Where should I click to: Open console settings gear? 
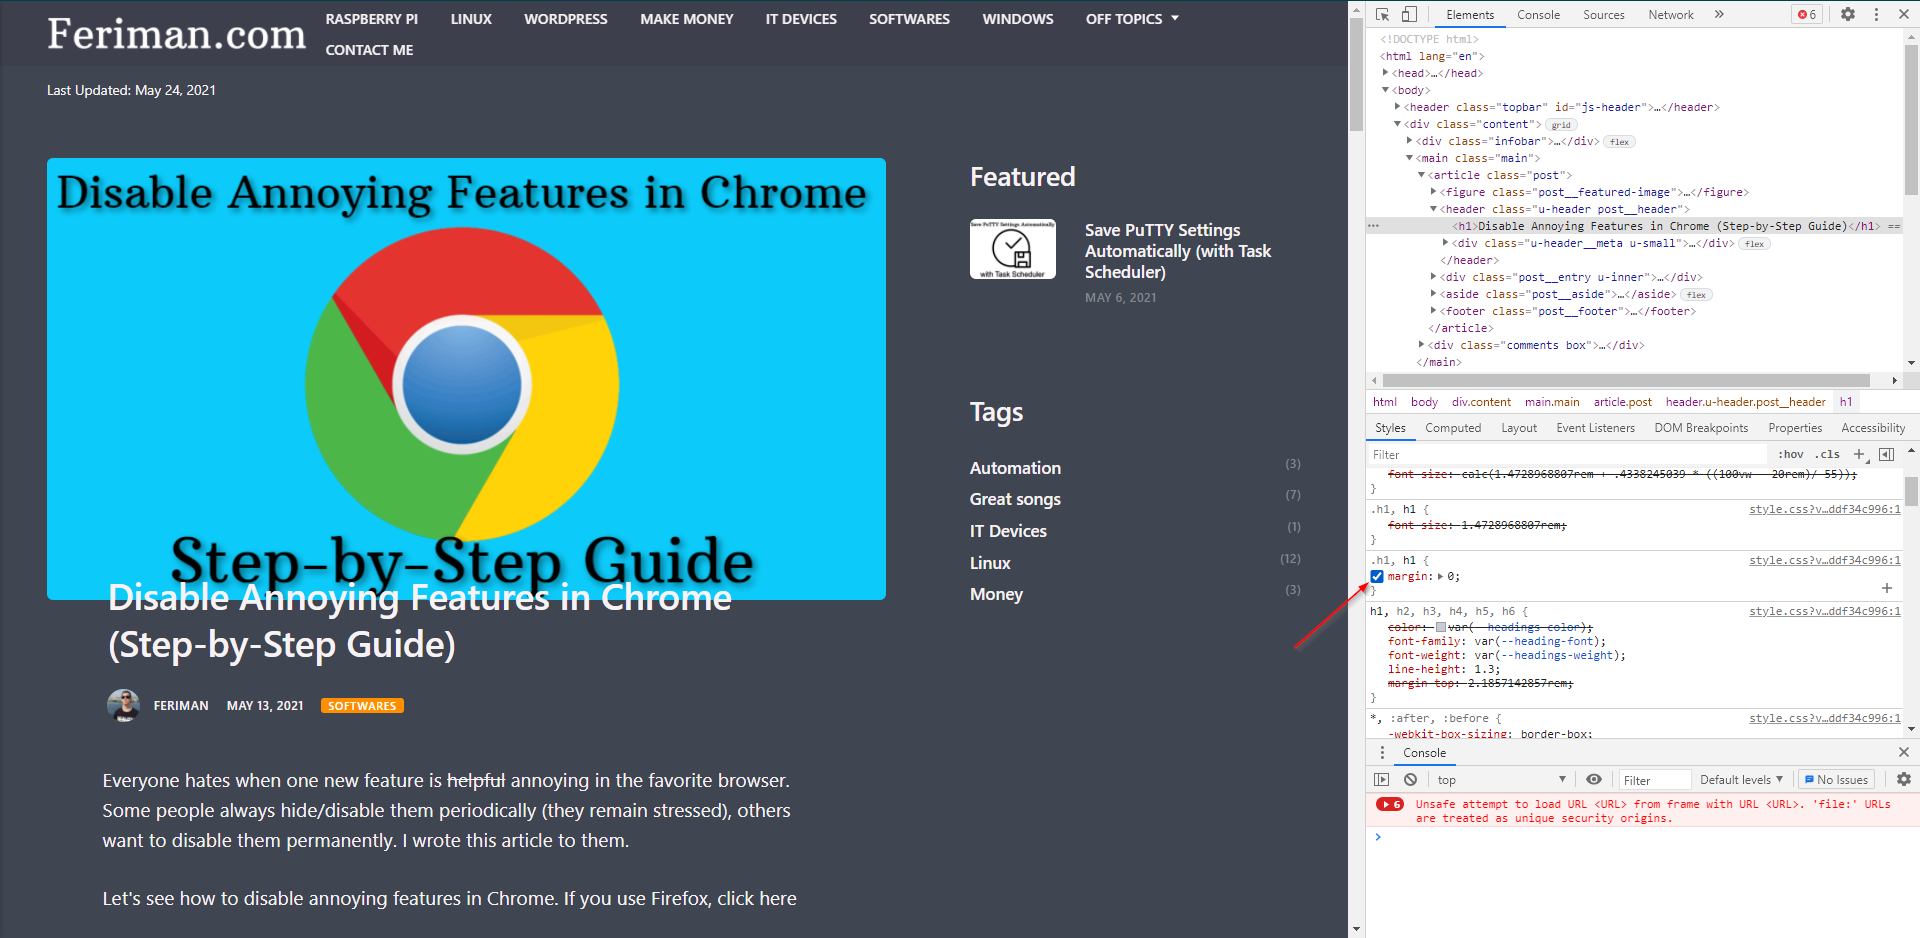click(x=1903, y=779)
